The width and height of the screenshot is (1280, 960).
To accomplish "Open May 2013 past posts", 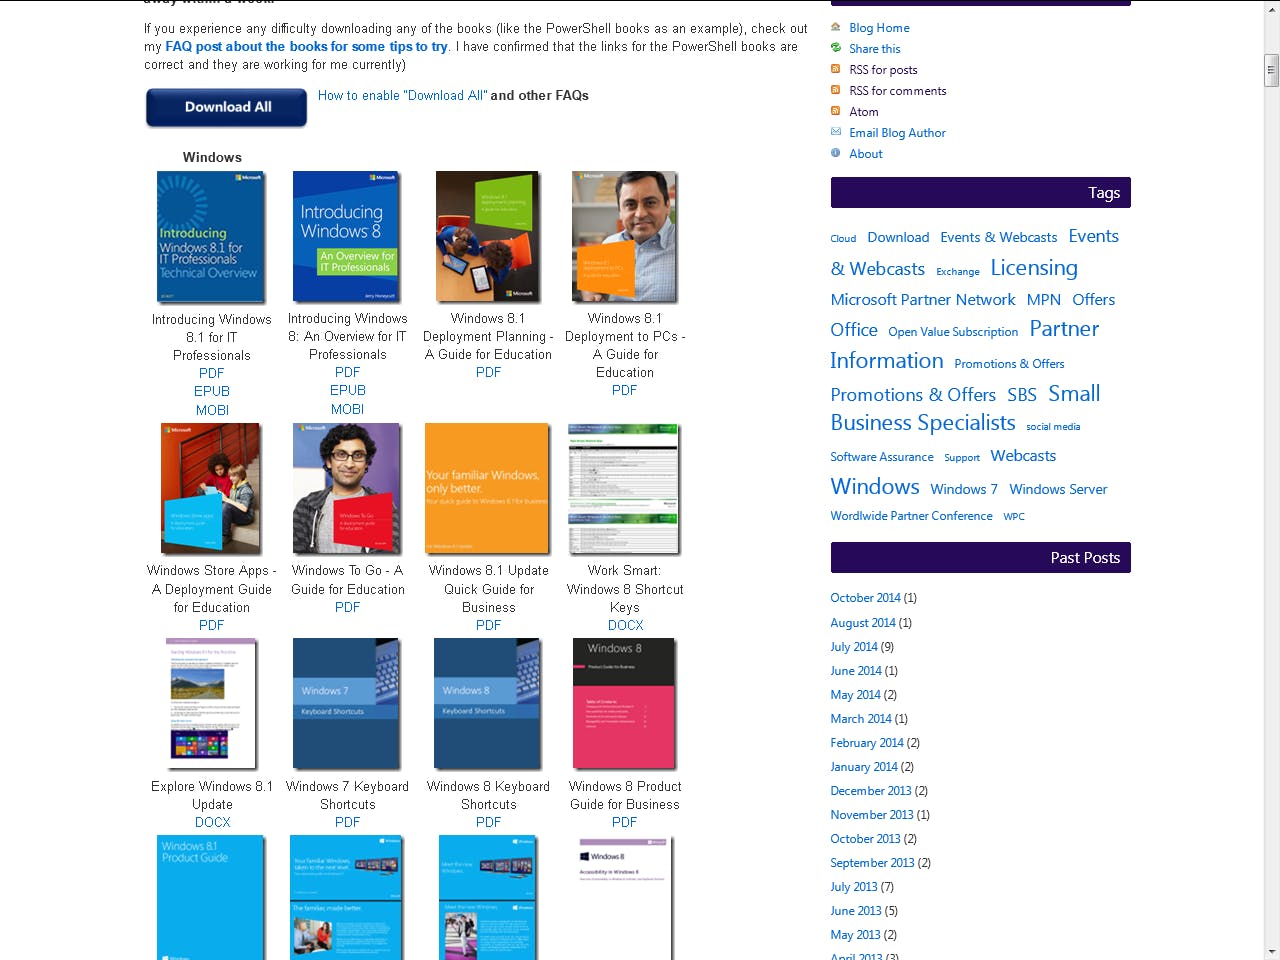I will (x=855, y=935).
